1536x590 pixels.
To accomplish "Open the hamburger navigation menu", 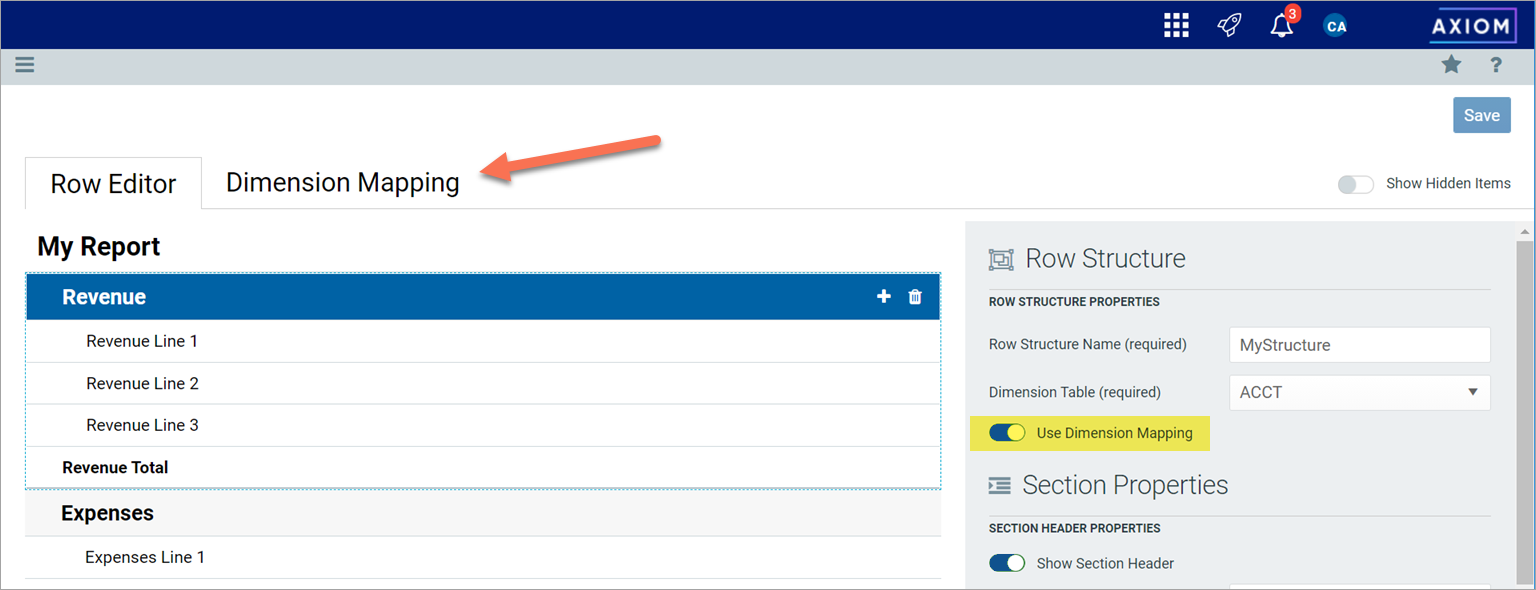I will (25, 65).
